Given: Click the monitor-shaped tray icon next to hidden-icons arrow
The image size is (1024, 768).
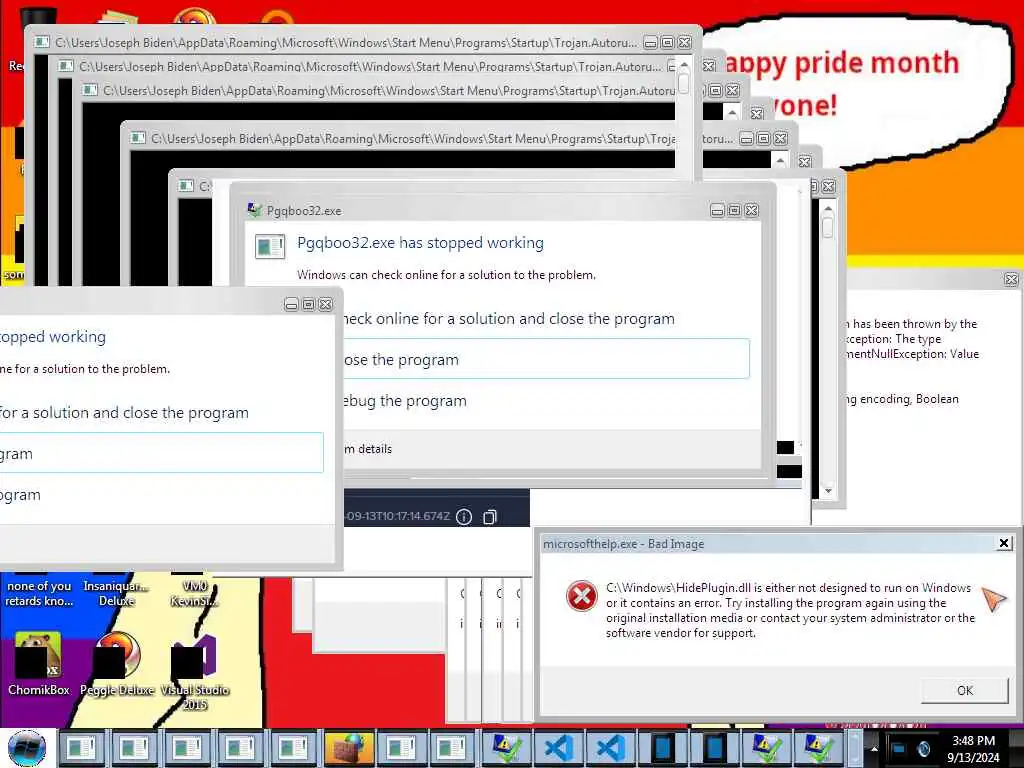Looking at the screenshot, I should (898, 748).
